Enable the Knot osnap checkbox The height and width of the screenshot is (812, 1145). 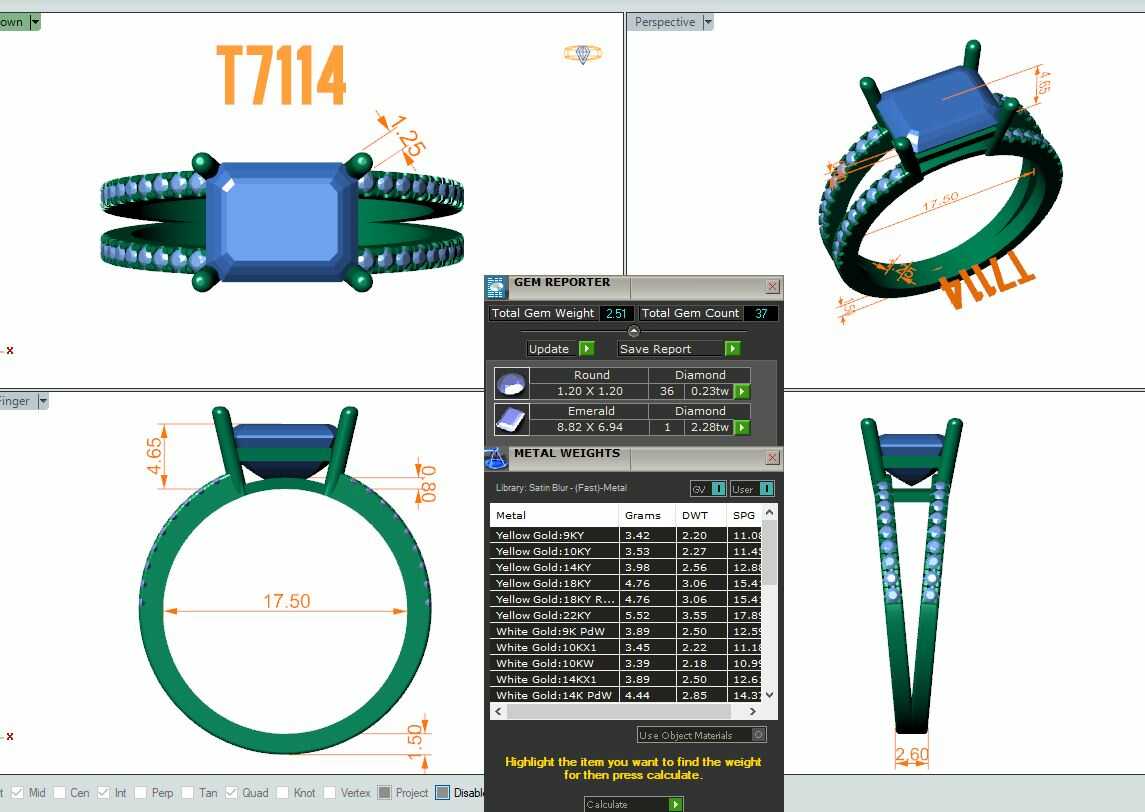click(x=283, y=792)
